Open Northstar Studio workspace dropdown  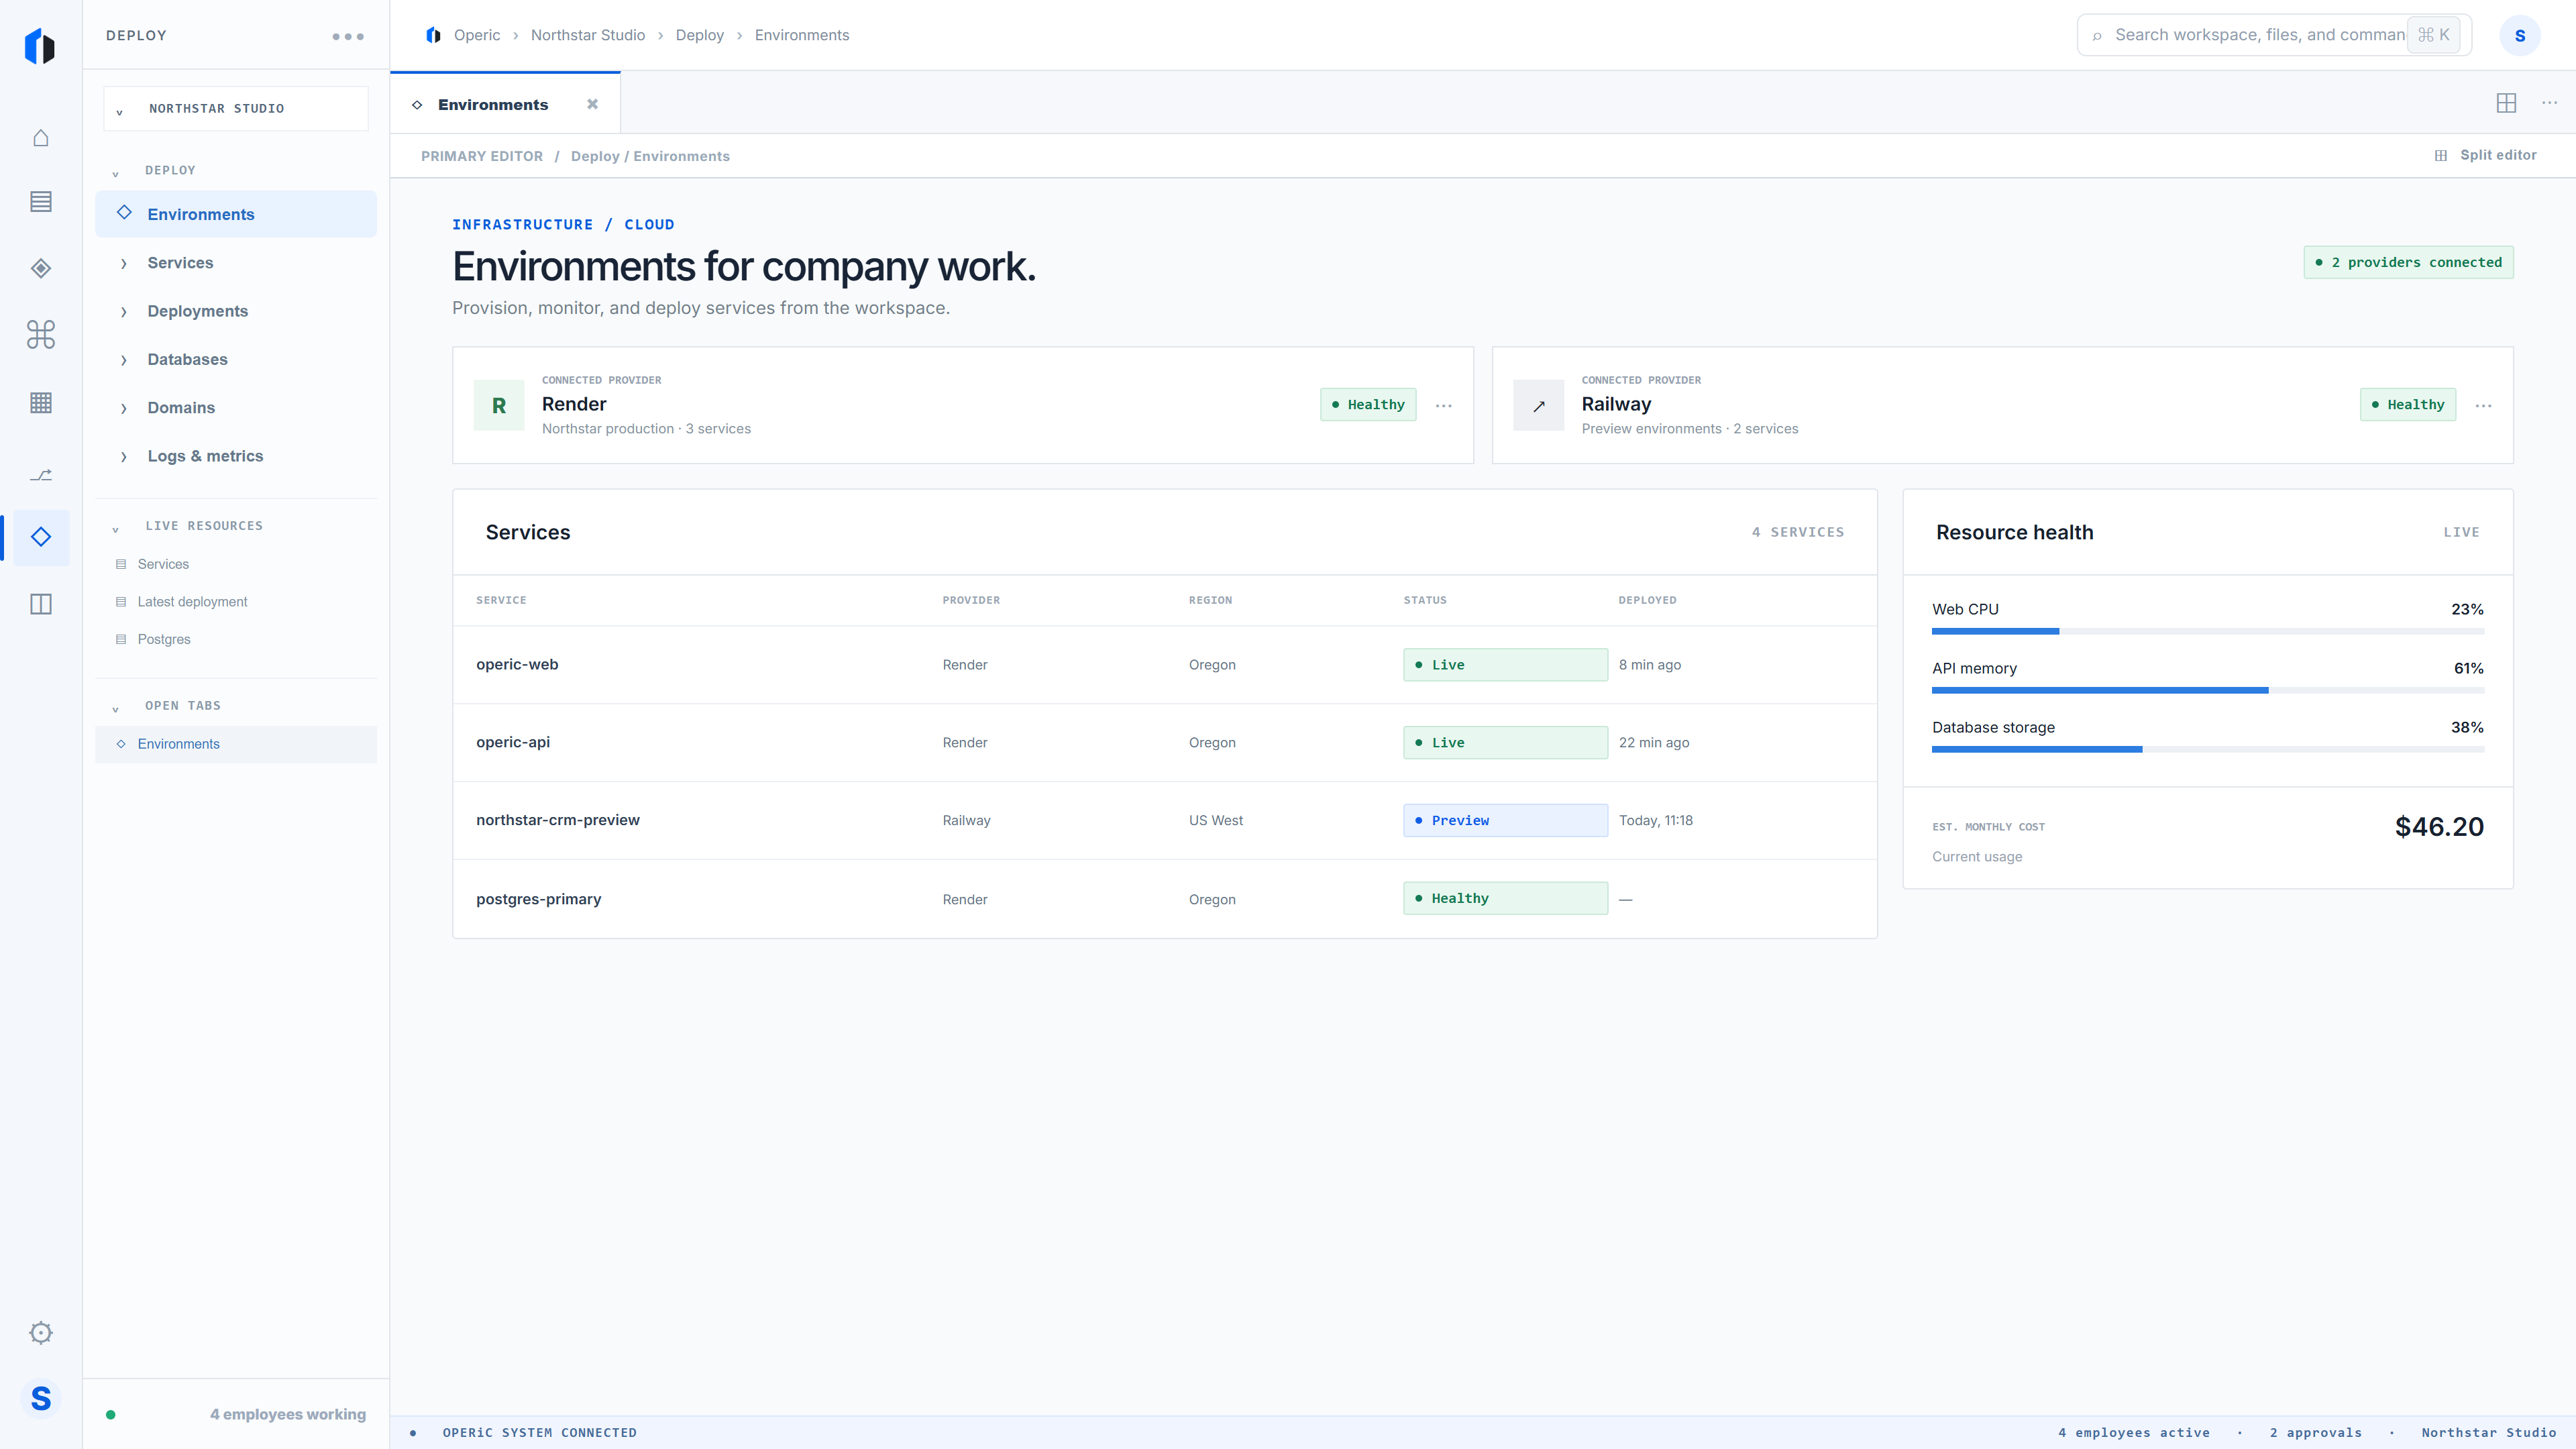pos(236,108)
